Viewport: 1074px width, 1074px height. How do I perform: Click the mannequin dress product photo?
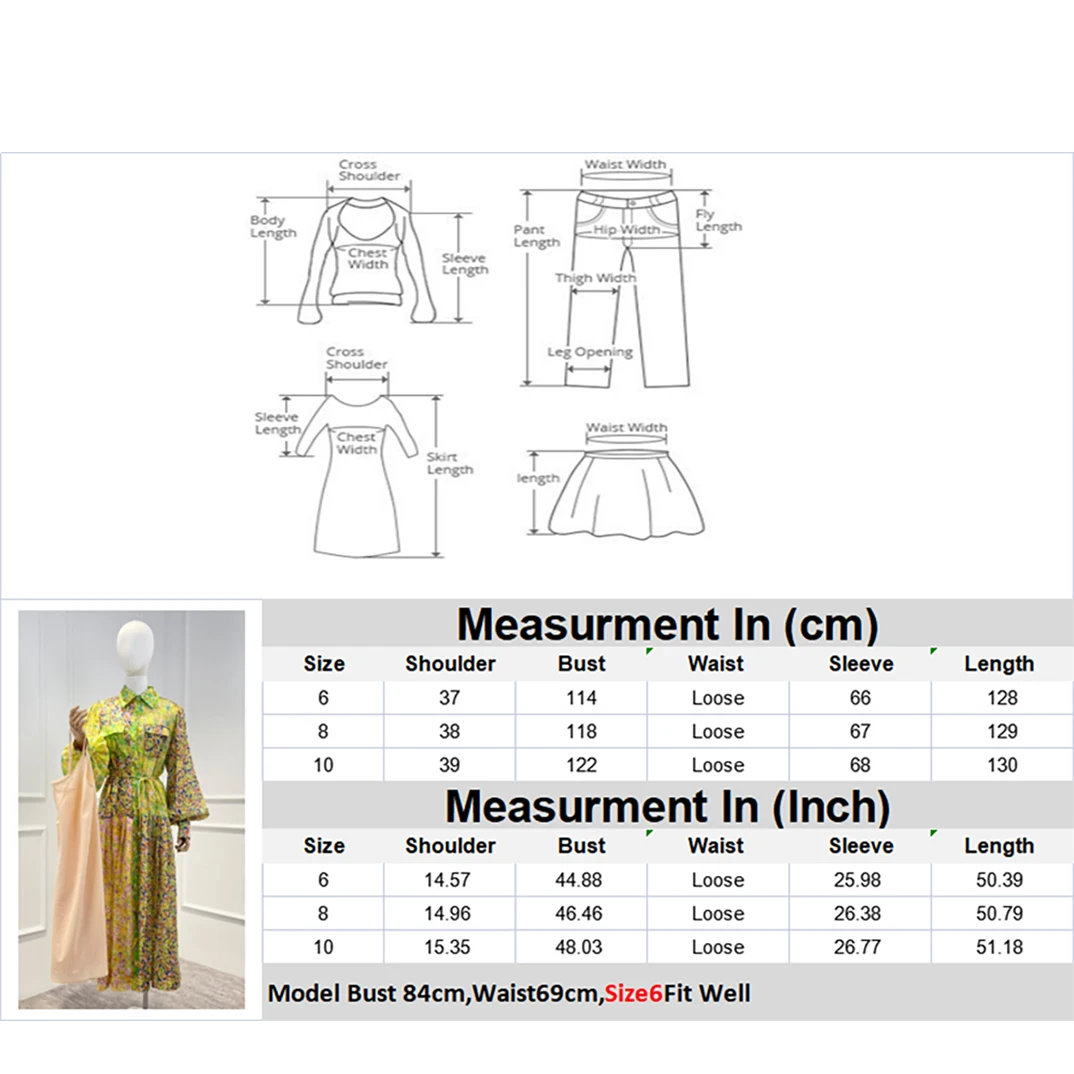(x=132, y=810)
